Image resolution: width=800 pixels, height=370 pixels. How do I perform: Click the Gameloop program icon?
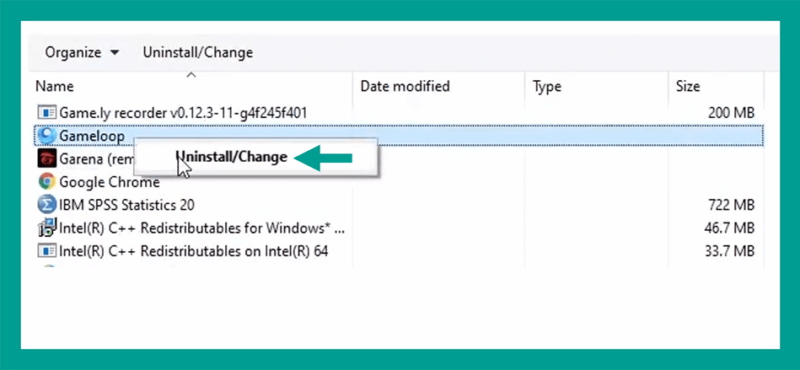[47, 135]
